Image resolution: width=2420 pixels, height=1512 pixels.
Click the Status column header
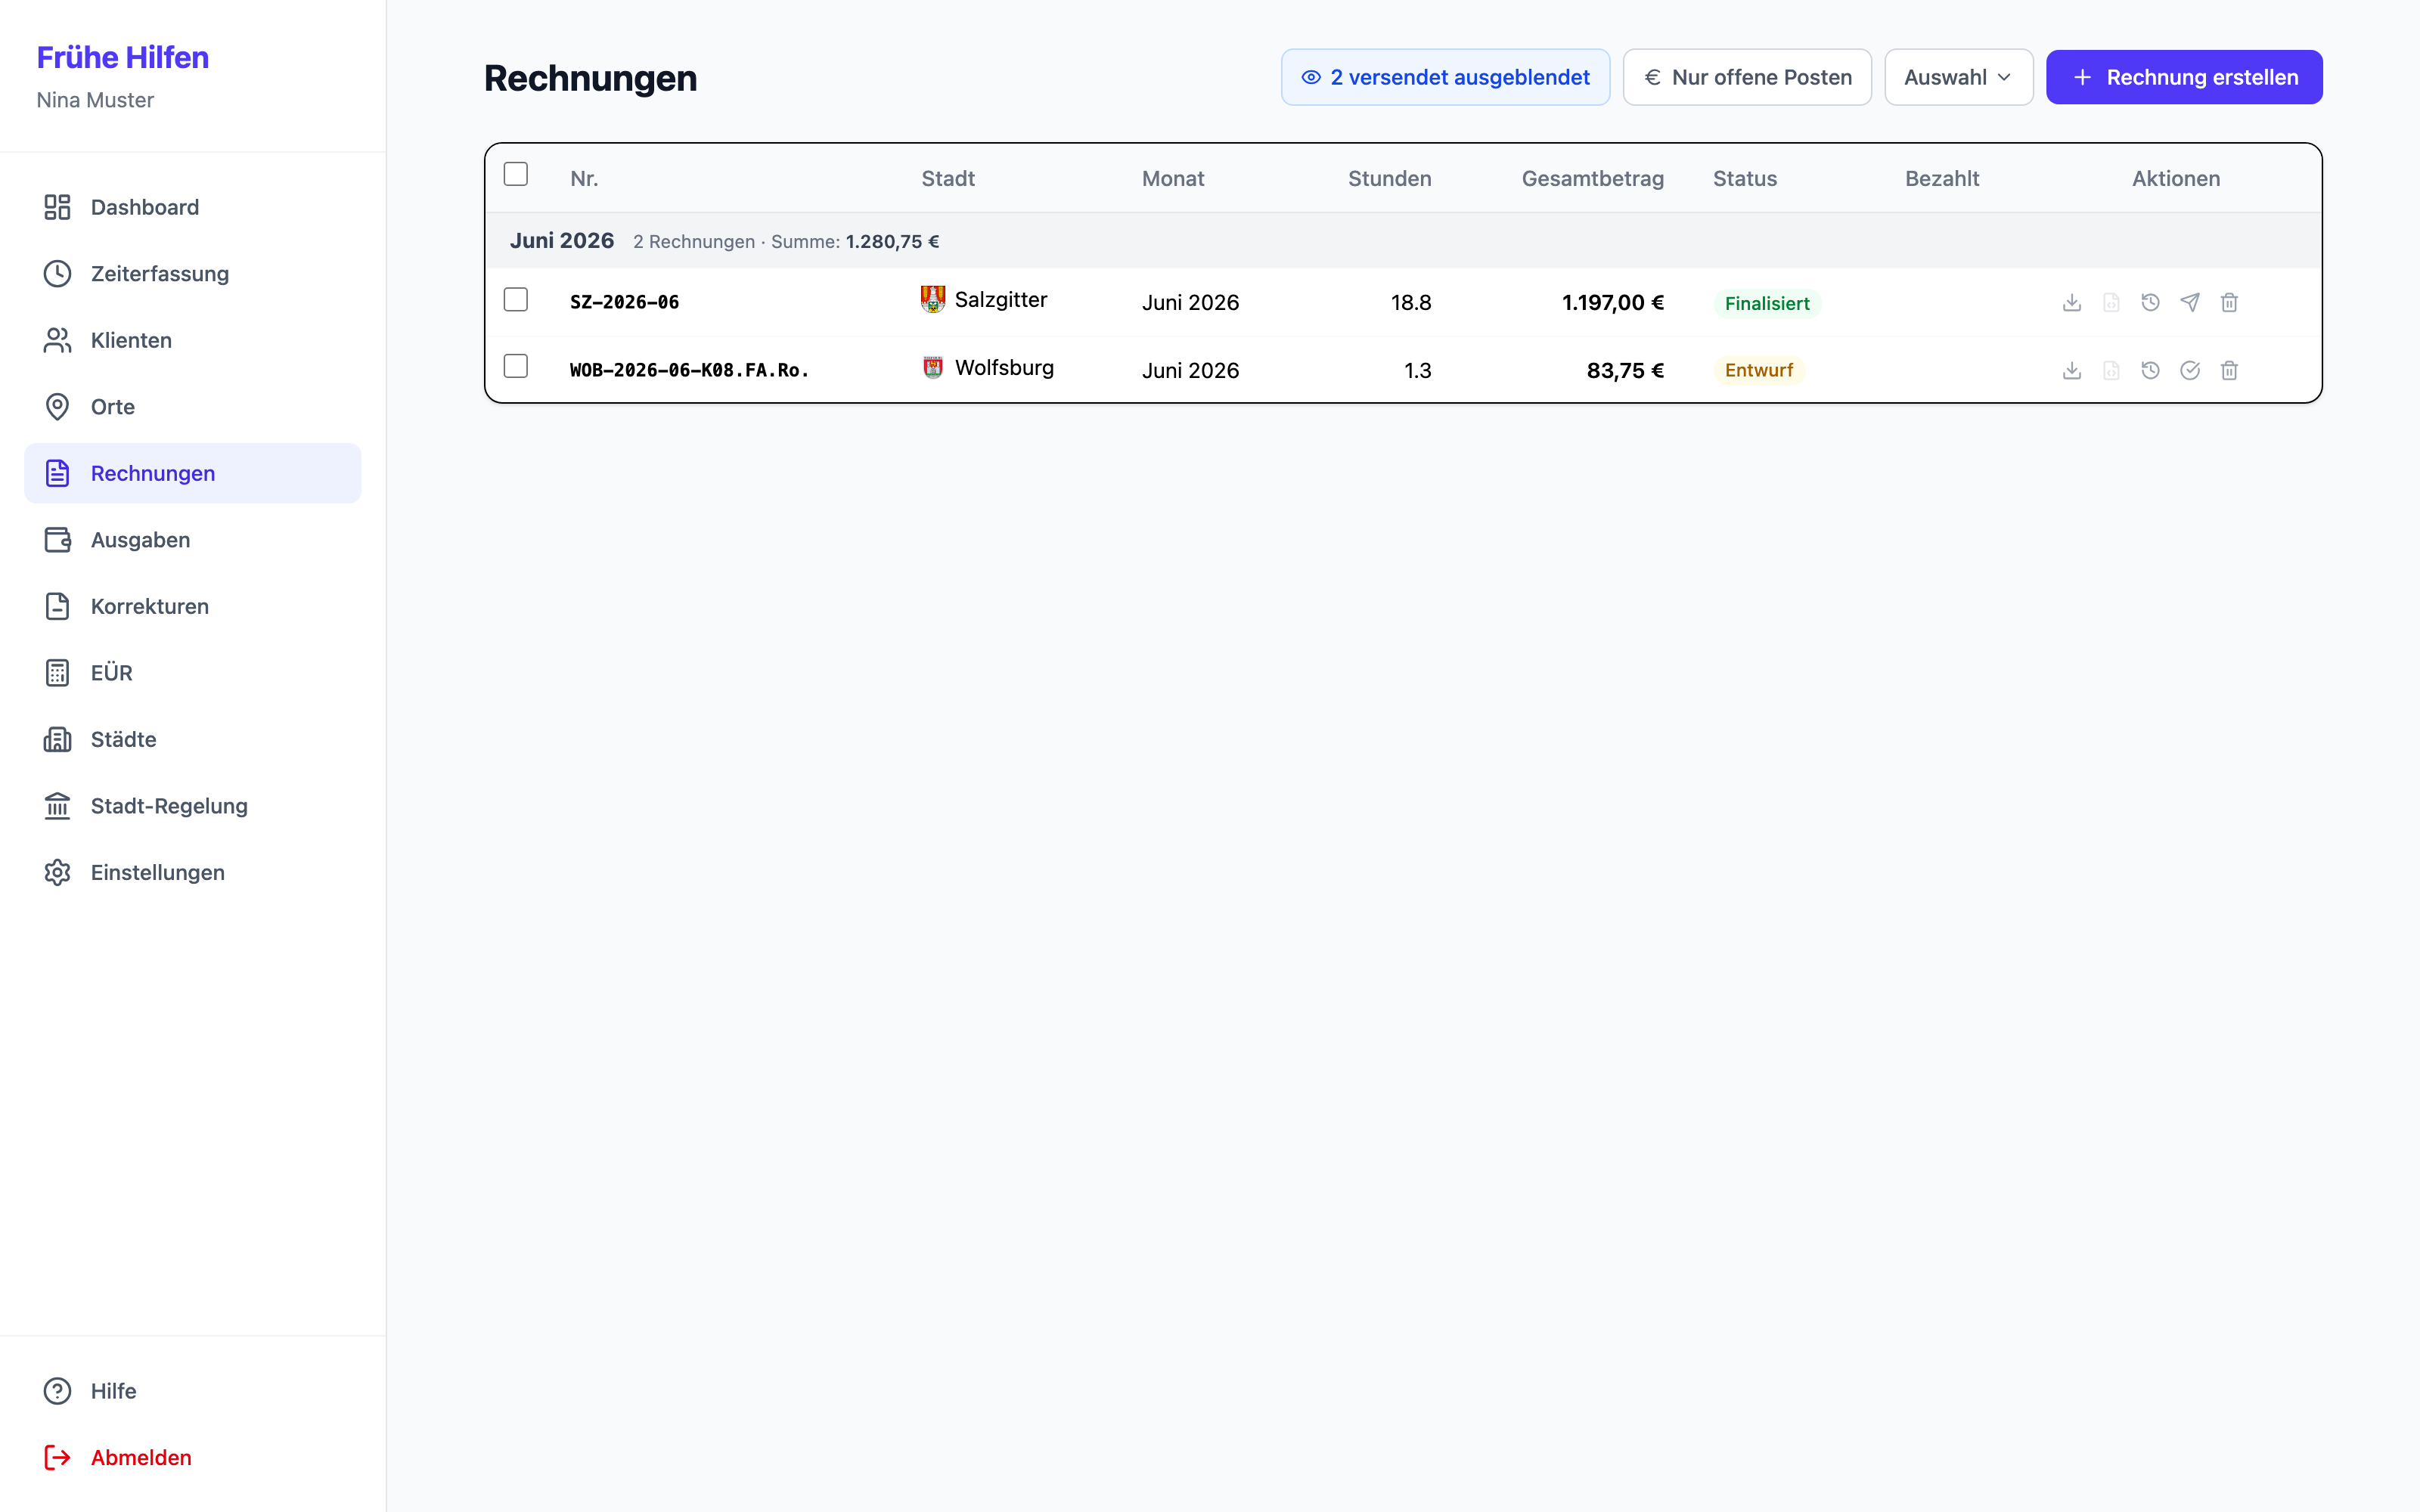[1745, 179]
